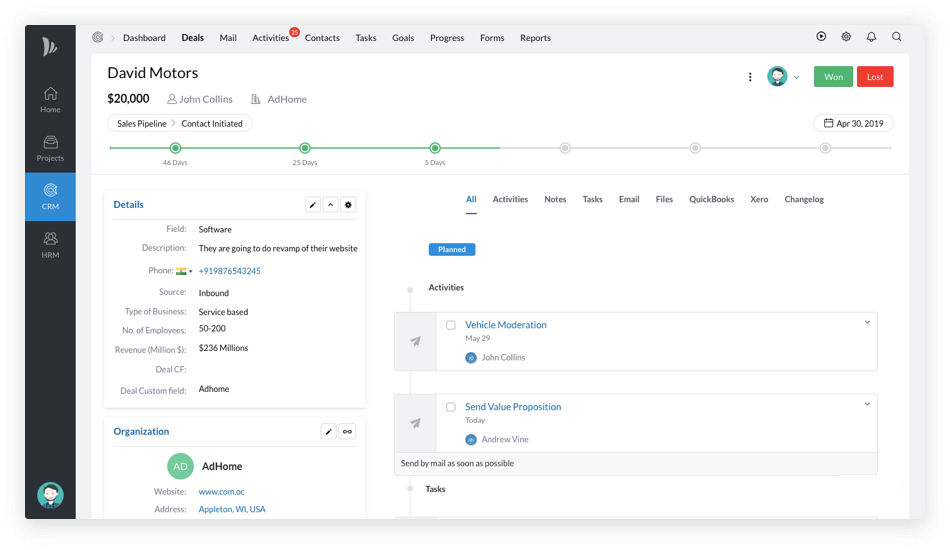
Task: Open the CRM module in sidebar
Action: click(50, 197)
